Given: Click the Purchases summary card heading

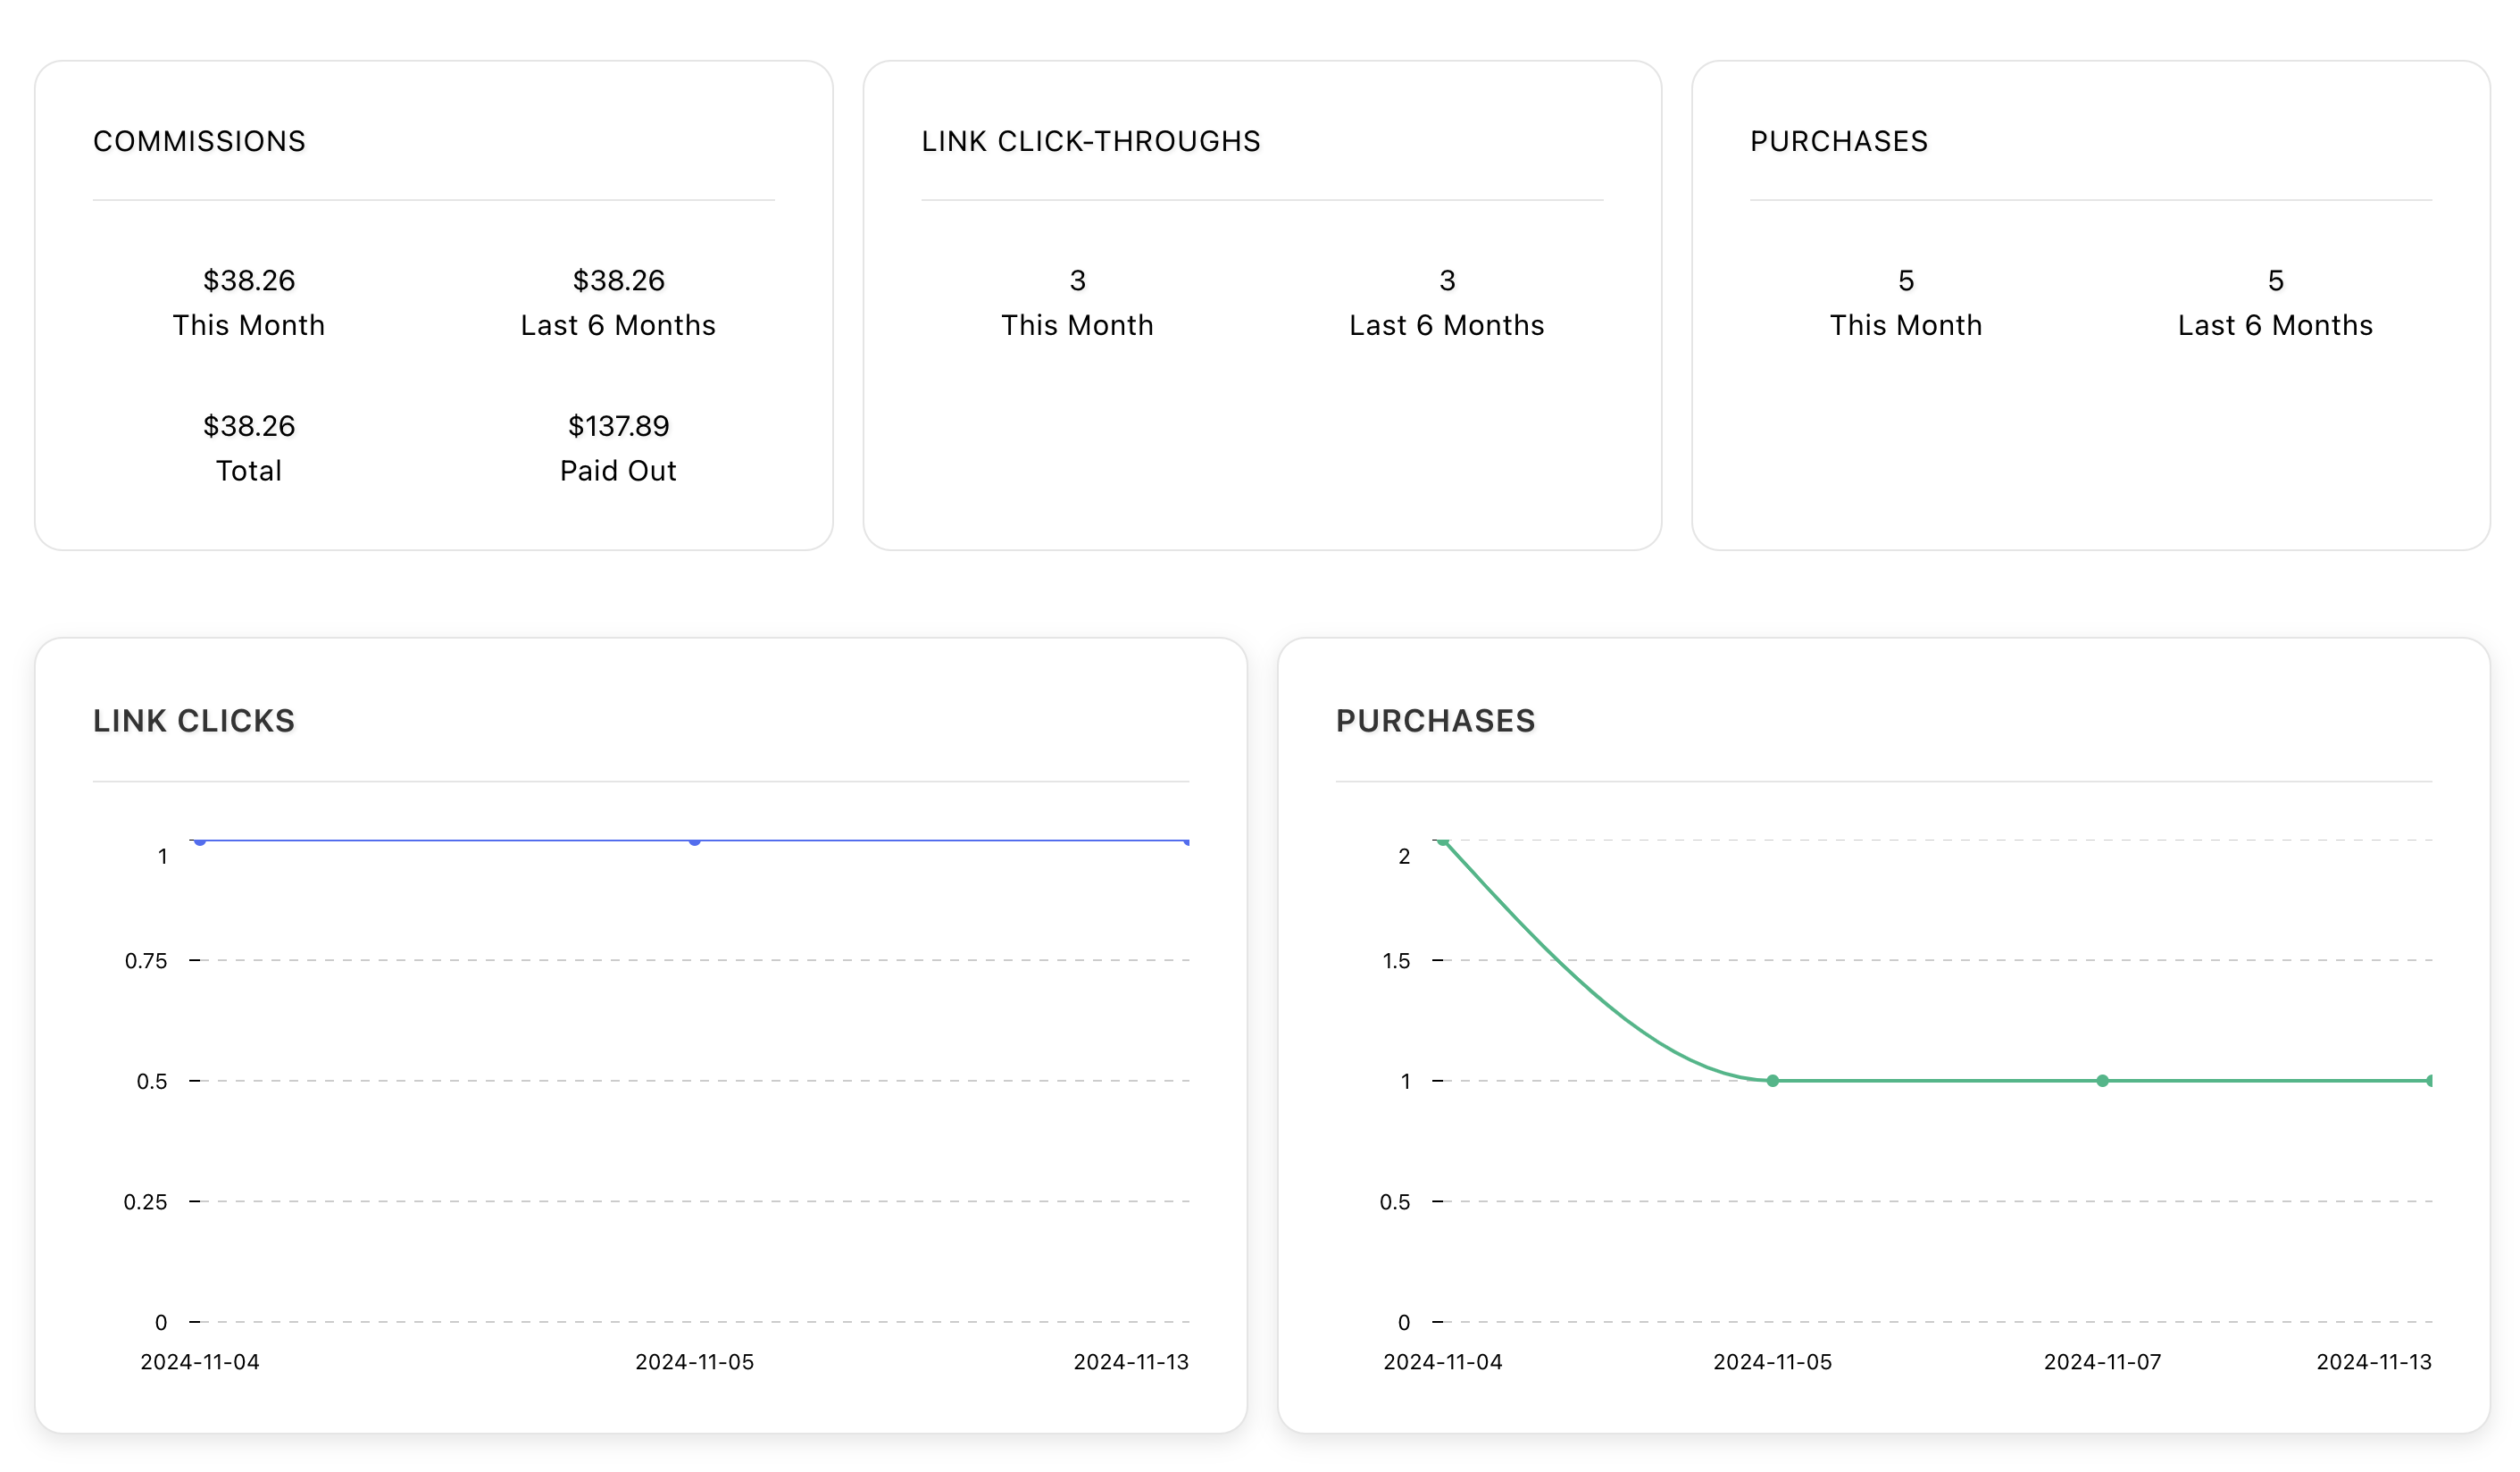Looking at the screenshot, I should click(x=1838, y=141).
